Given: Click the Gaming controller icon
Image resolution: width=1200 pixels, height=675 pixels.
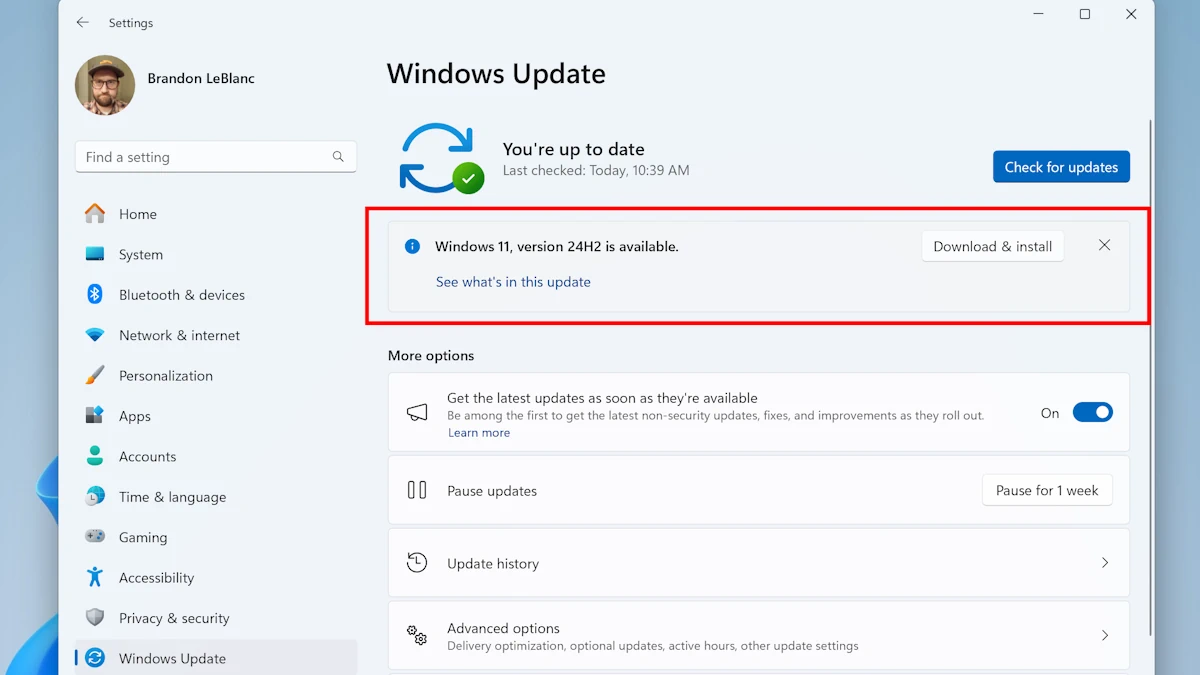Looking at the screenshot, I should point(95,537).
